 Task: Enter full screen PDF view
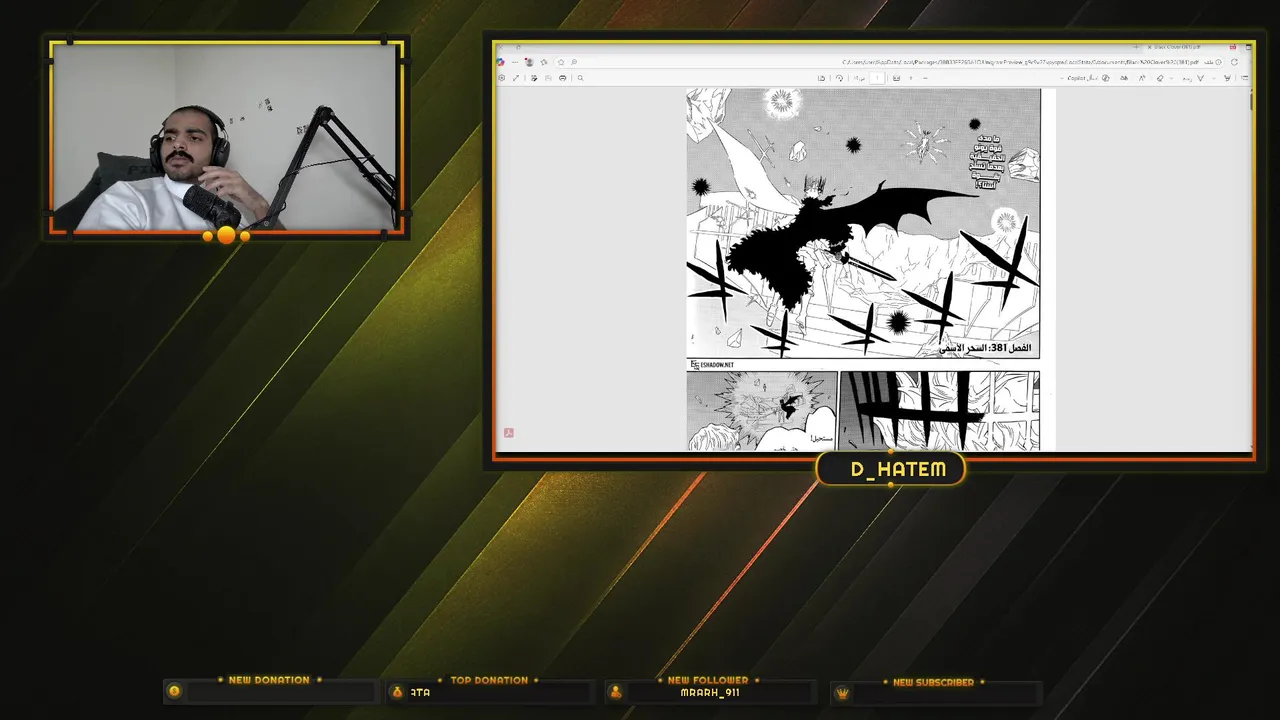pyautogui.click(x=516, y=78)
